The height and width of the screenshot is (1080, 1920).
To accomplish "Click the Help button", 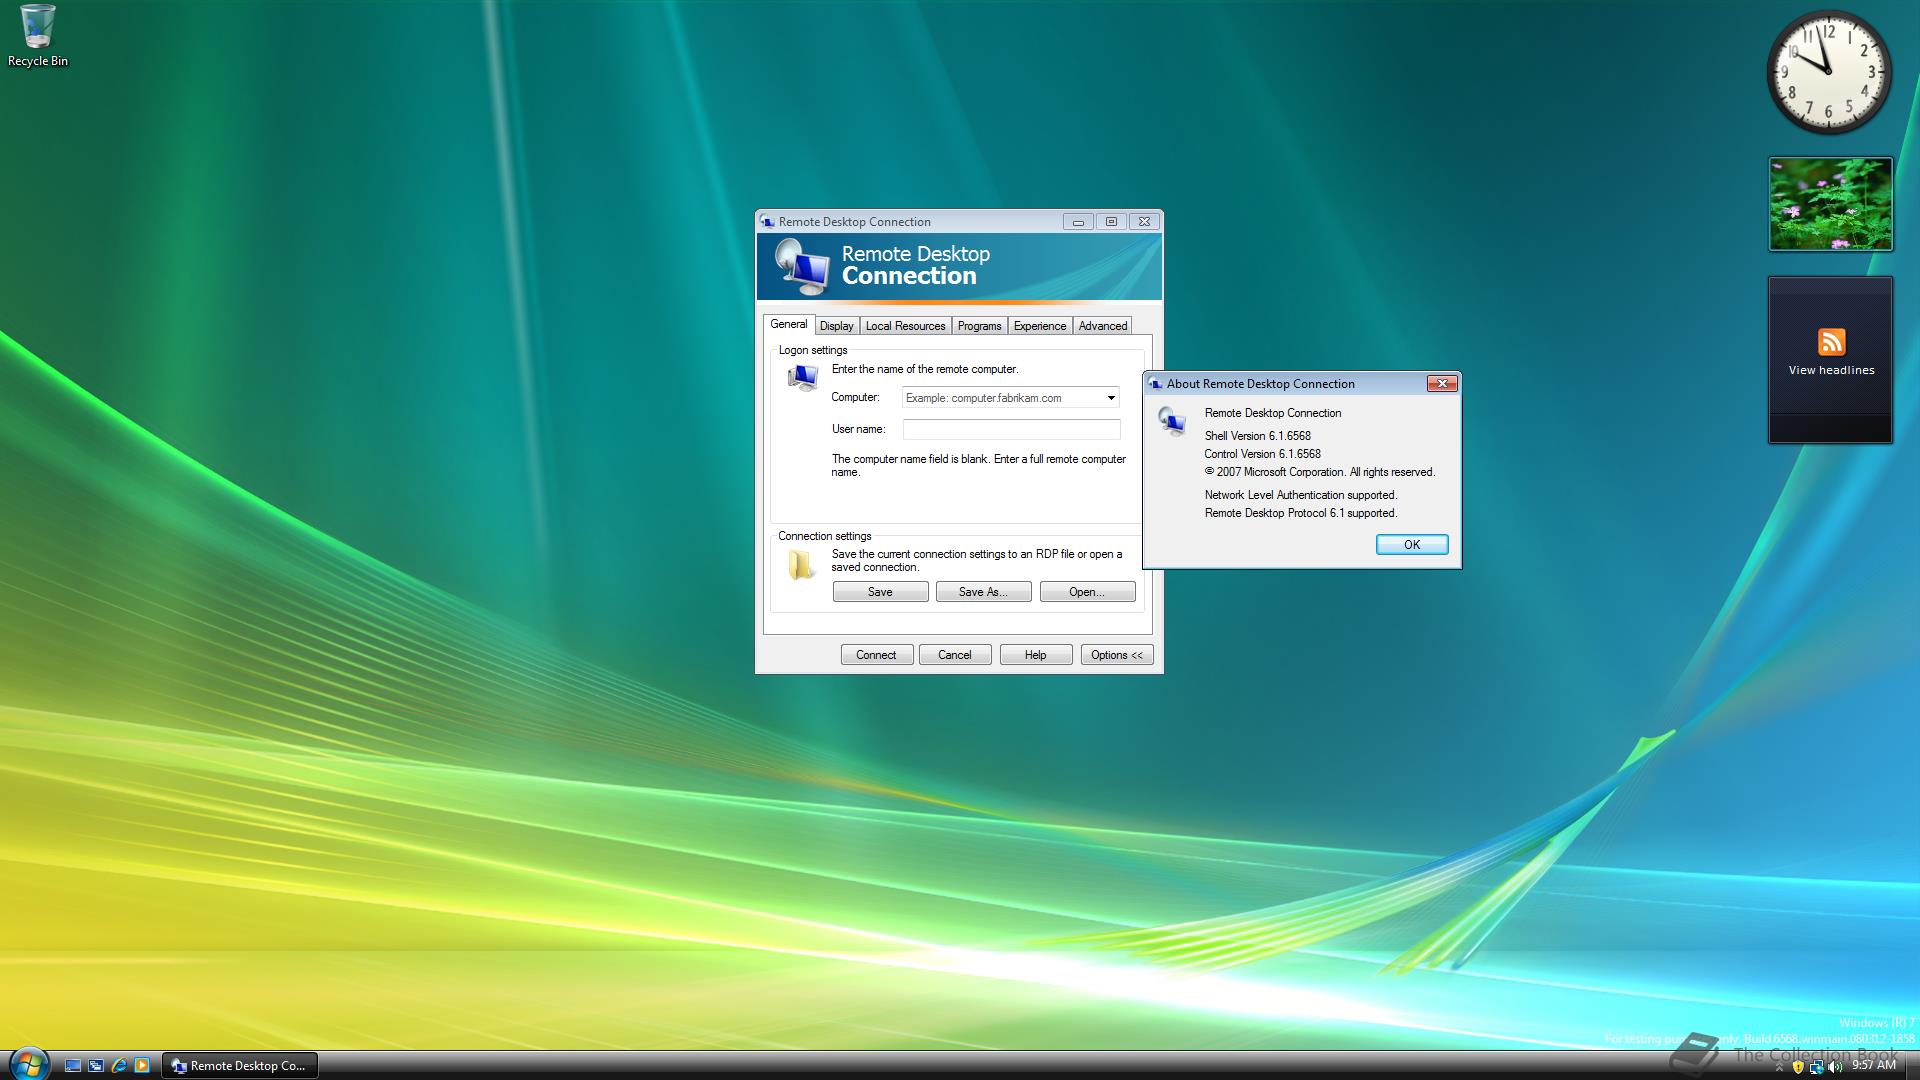I will tap(1036, 655).
